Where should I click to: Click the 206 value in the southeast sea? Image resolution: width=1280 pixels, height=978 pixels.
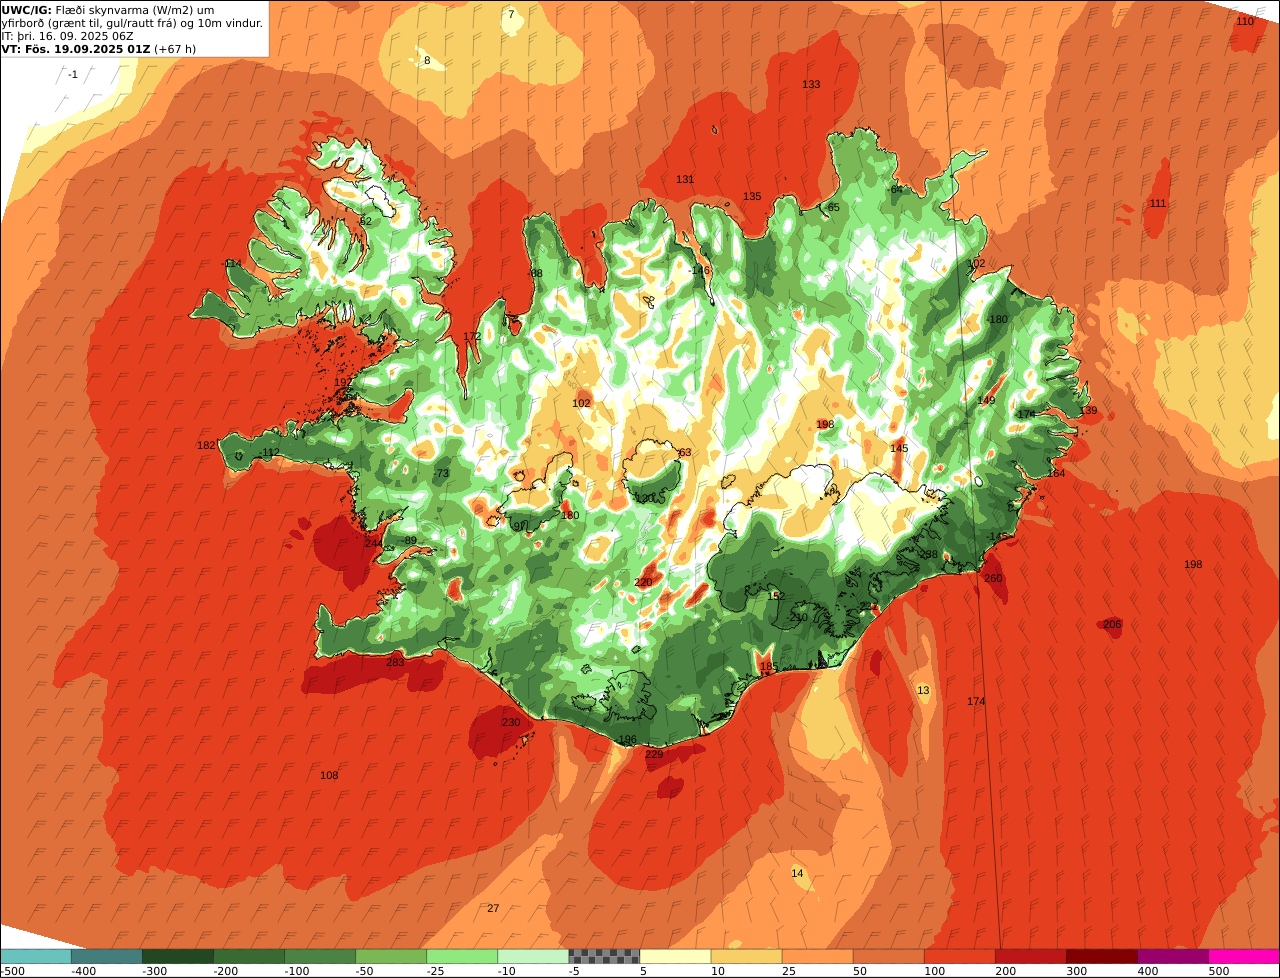(x=1112, y=624)
